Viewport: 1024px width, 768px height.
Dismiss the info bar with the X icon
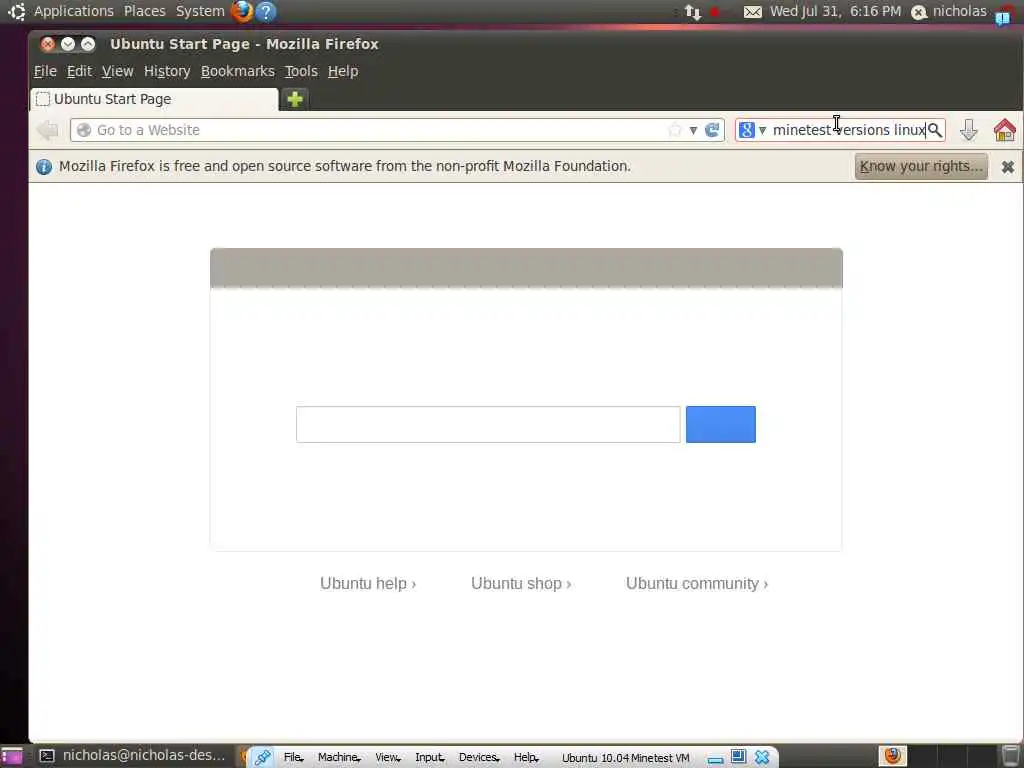1008,167
